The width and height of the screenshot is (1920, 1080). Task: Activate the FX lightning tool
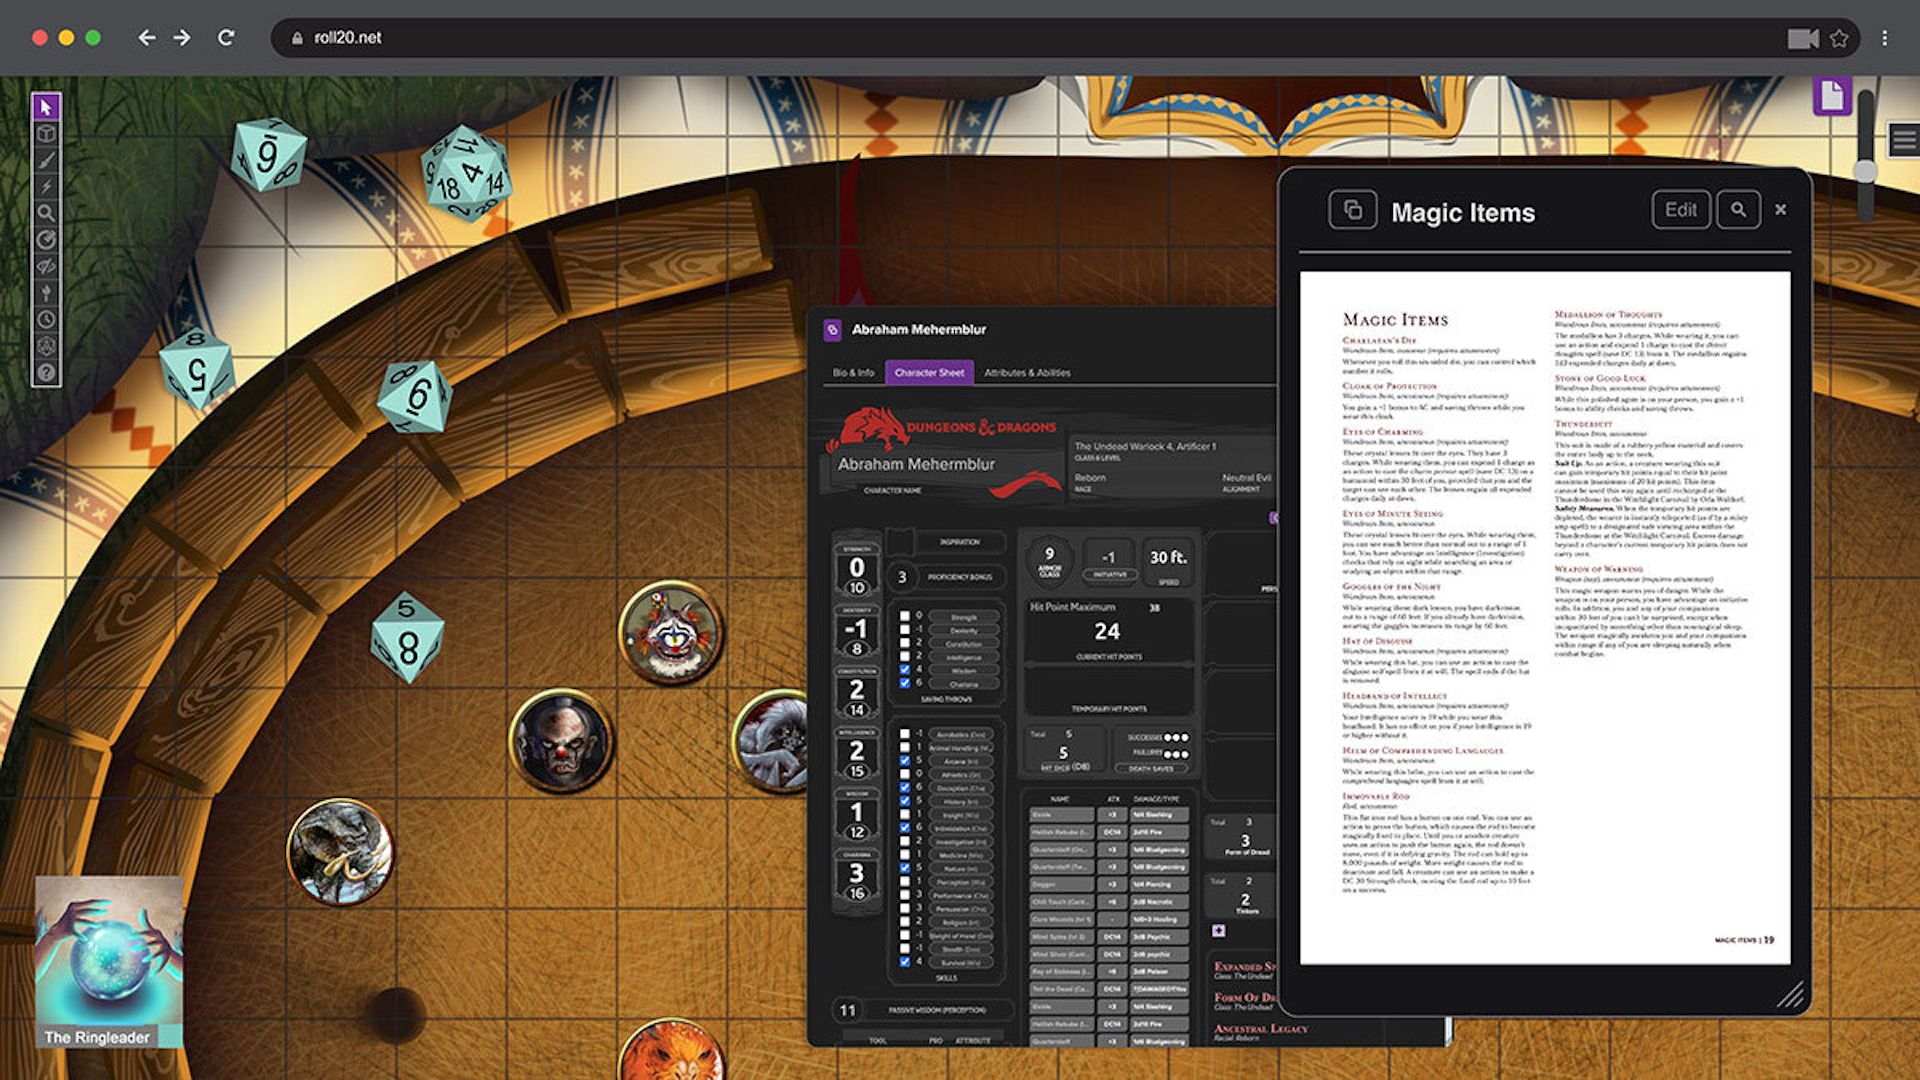point(47,186)
